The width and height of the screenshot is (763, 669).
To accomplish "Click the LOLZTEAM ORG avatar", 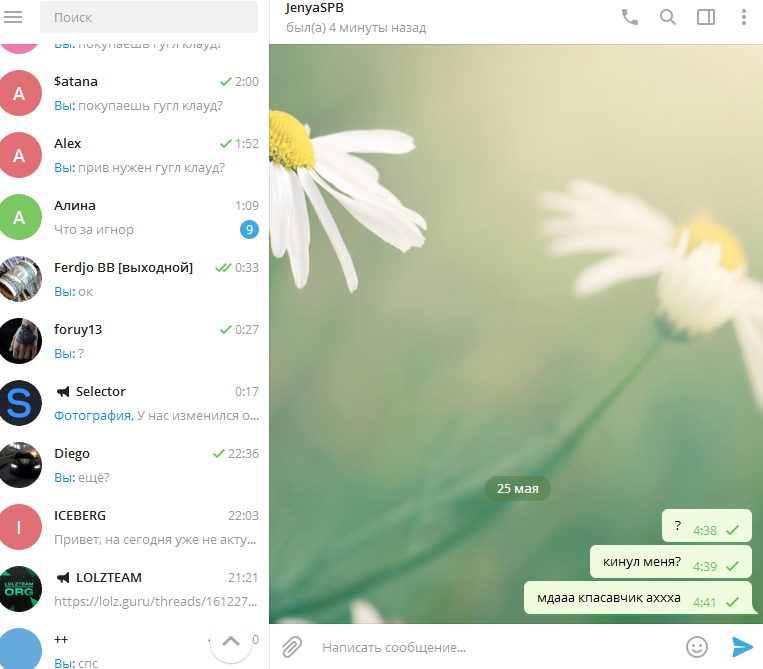I will (18, 589).
